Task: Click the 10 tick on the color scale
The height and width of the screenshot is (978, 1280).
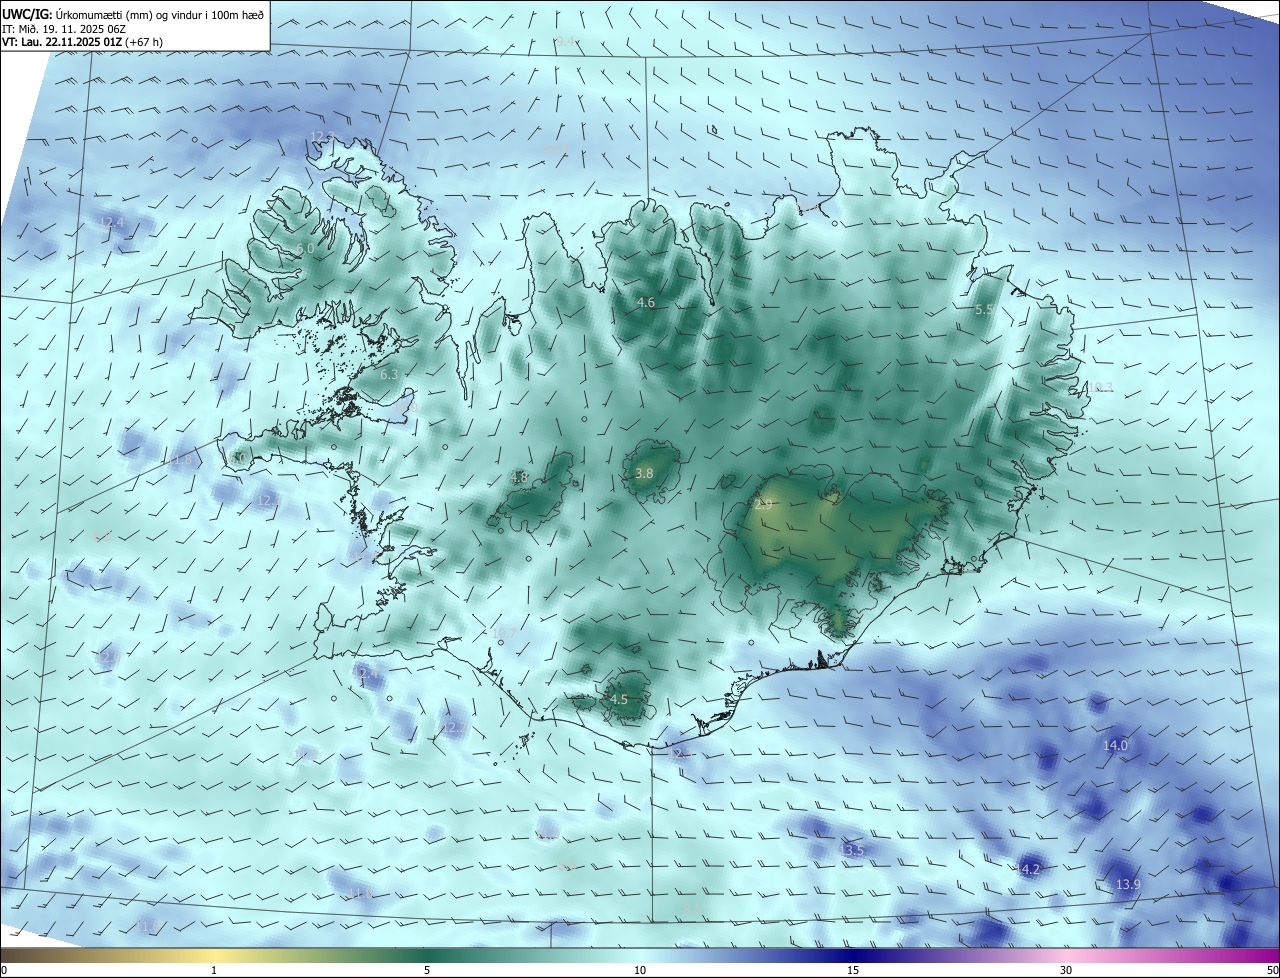Action: tap(640, 970)
